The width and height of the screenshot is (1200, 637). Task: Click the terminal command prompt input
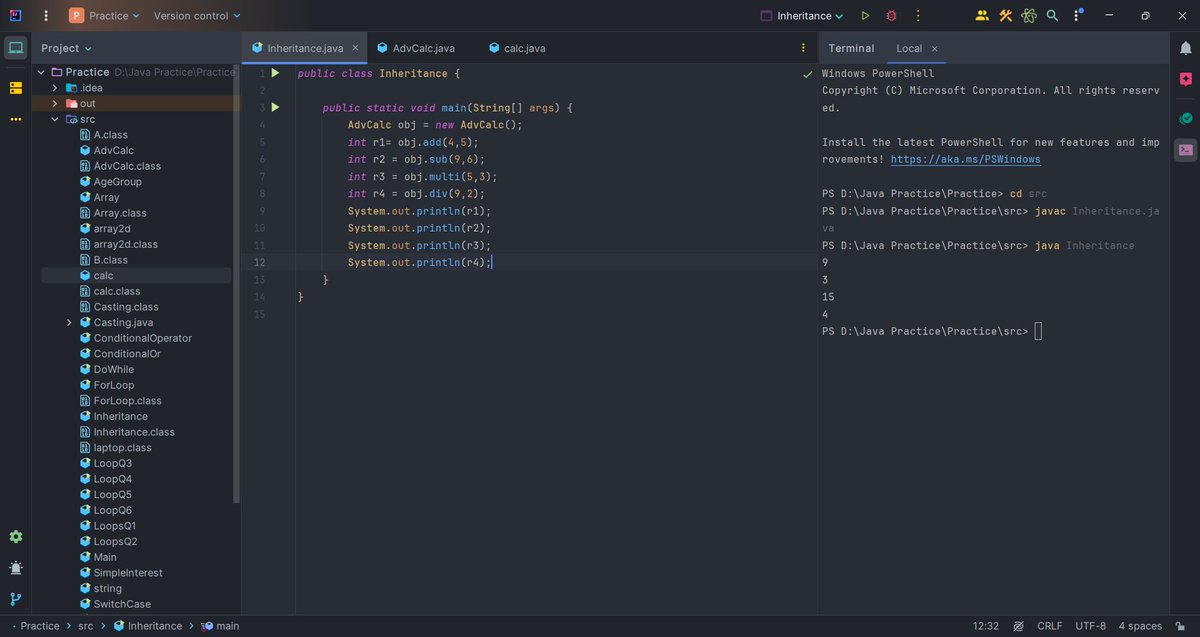coord(1038,331)
